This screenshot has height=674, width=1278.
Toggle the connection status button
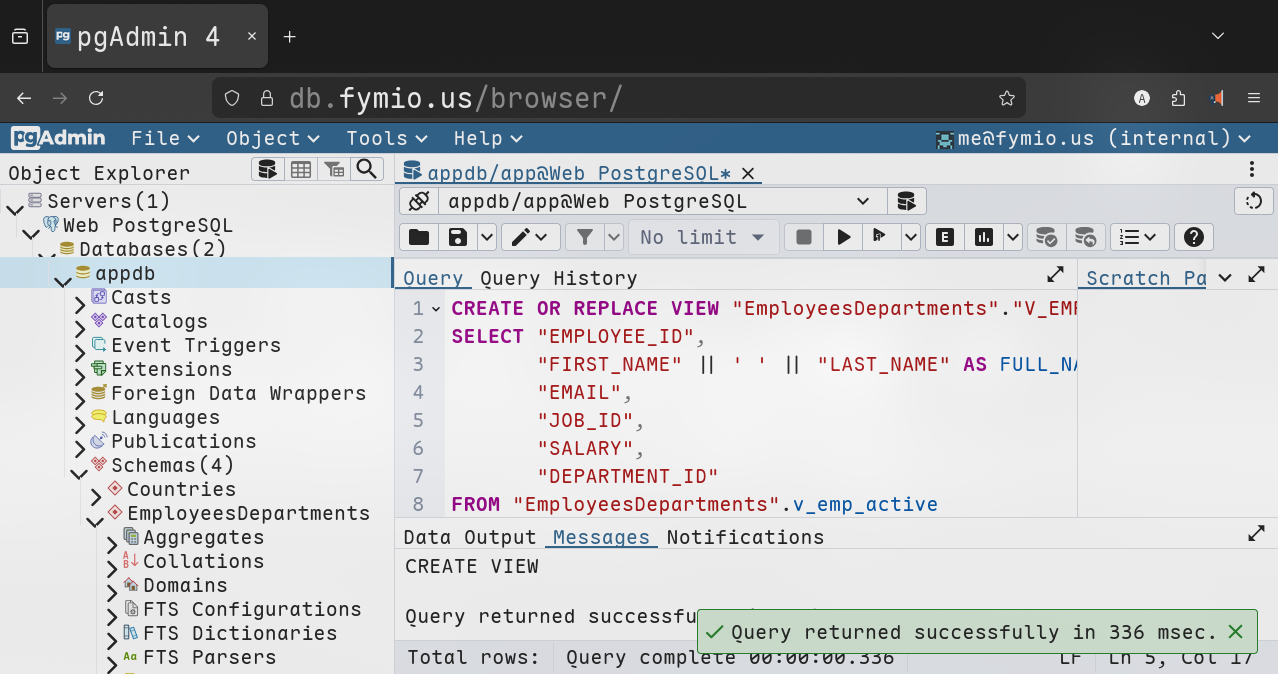(x=419, y=202)
